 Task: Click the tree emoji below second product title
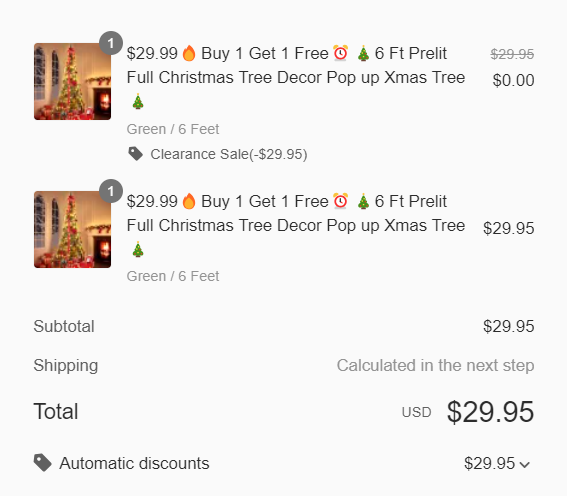(138, 249)
